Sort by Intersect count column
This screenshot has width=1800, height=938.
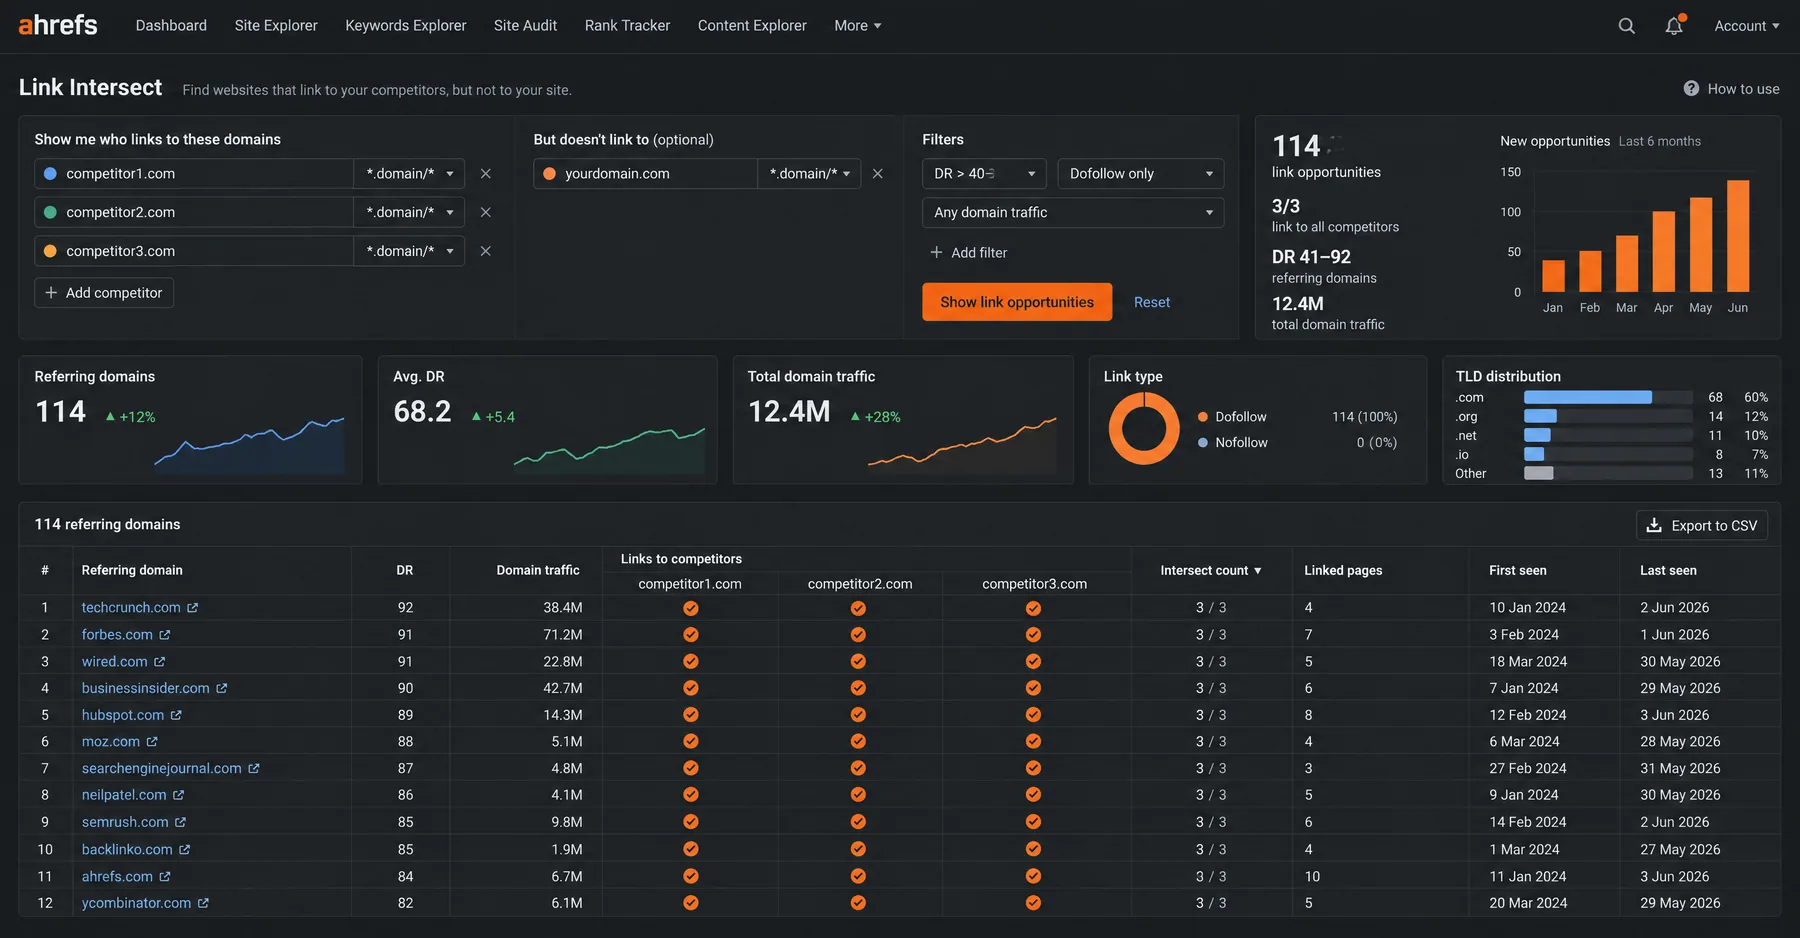click(x=1210, y=571)
